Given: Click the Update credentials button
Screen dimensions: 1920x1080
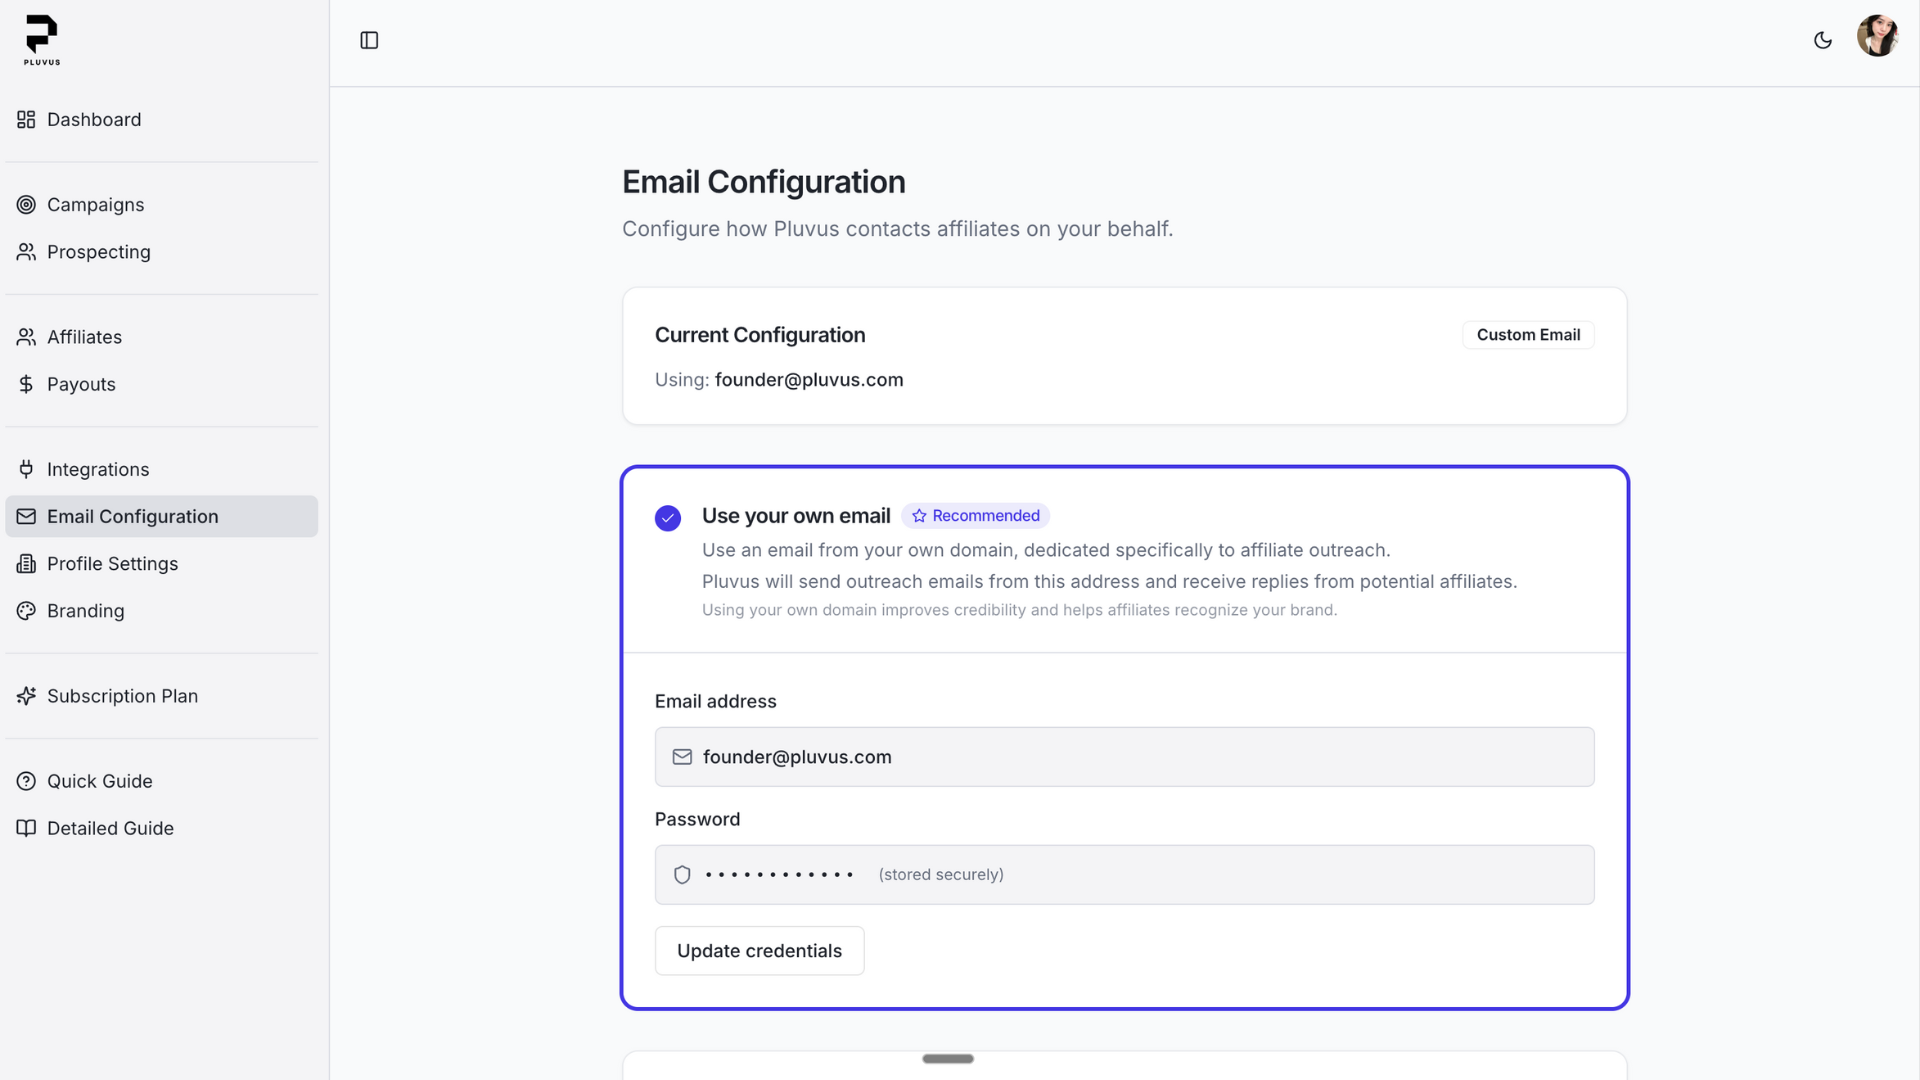Looking at the screenshot, I should click(759, 951).
